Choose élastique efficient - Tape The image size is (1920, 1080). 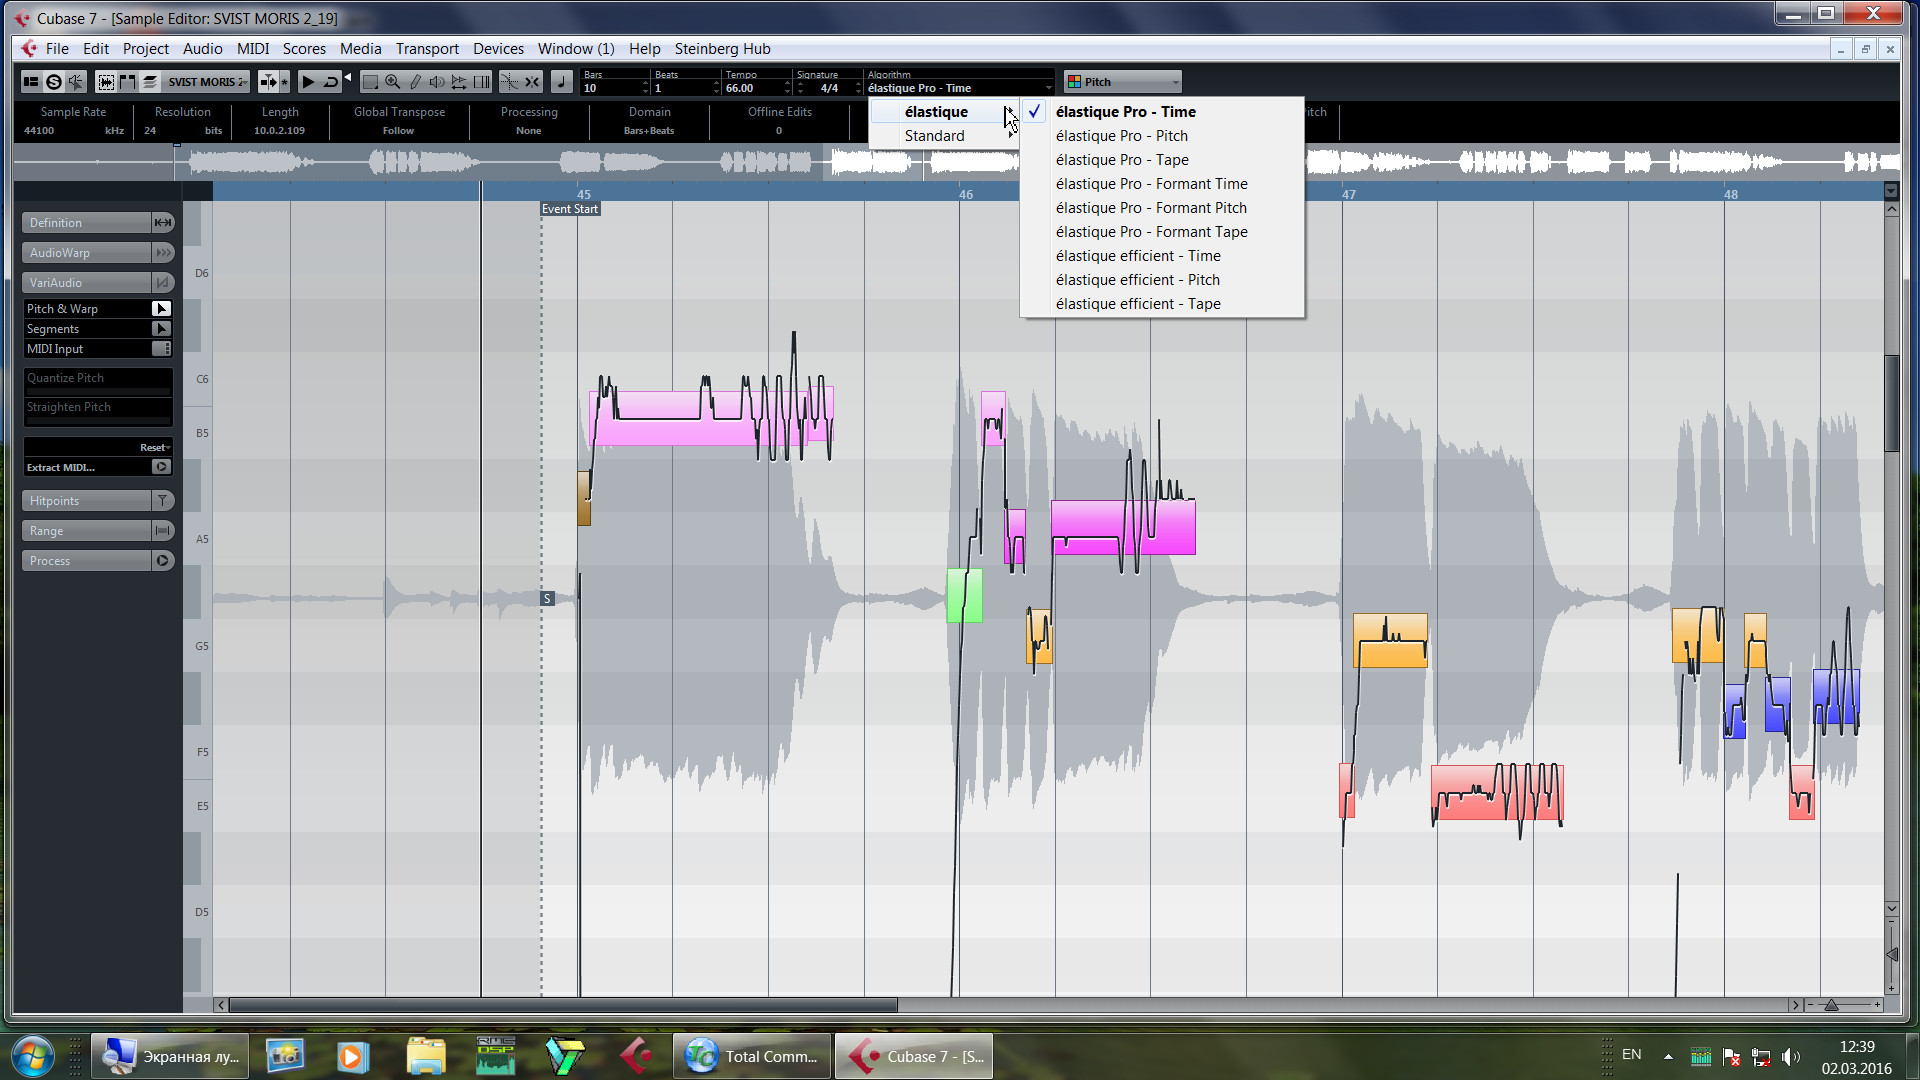[1162, 304]
